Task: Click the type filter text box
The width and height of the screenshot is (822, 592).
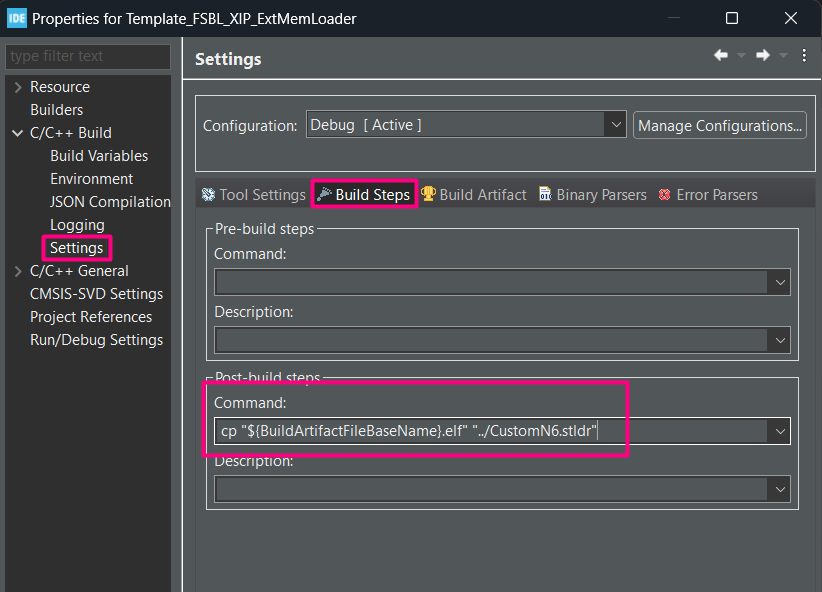Action: click(x=88, y=56)
